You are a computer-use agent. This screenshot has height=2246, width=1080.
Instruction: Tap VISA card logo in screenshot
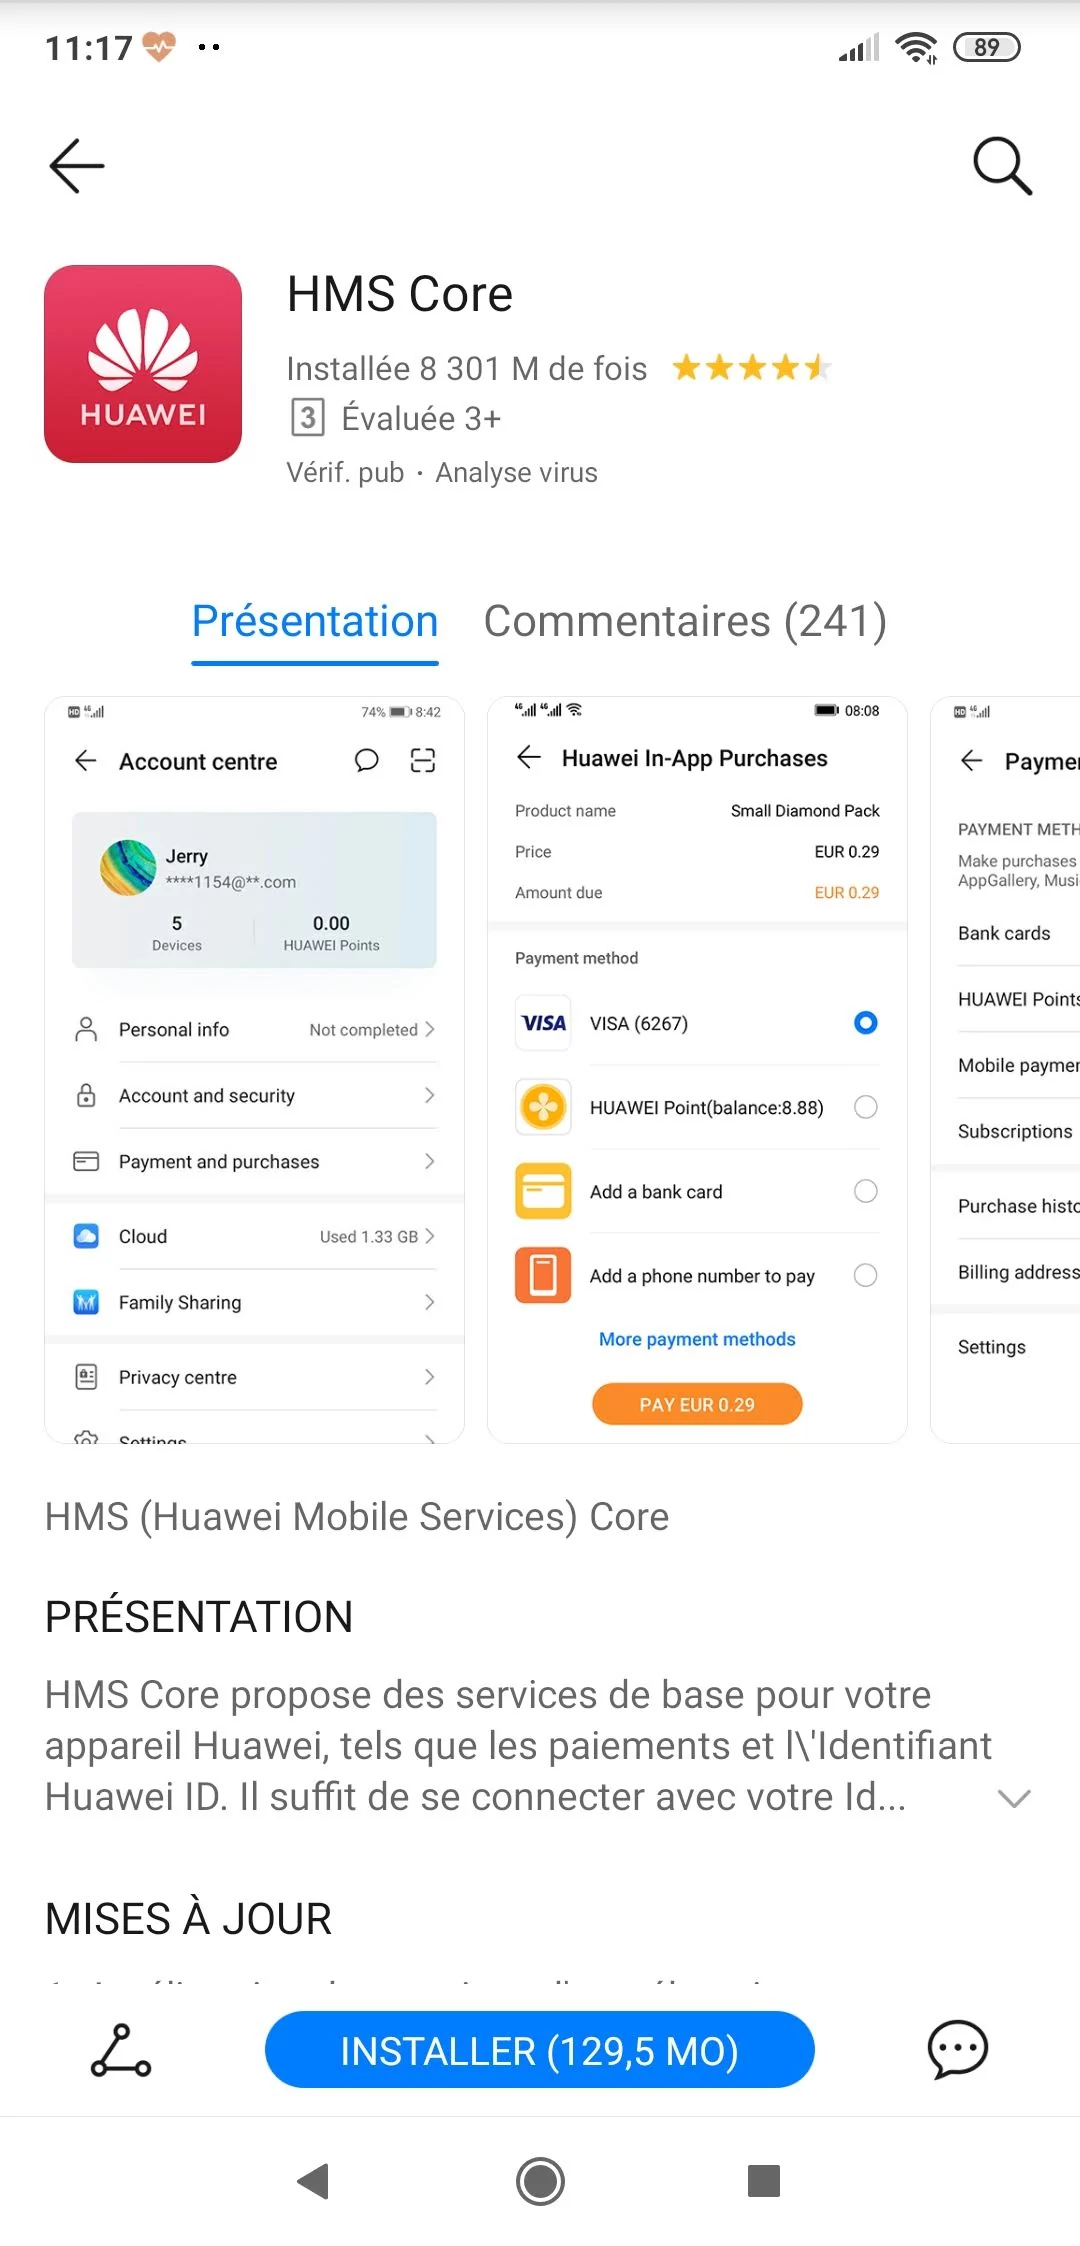click(543, 1023)
